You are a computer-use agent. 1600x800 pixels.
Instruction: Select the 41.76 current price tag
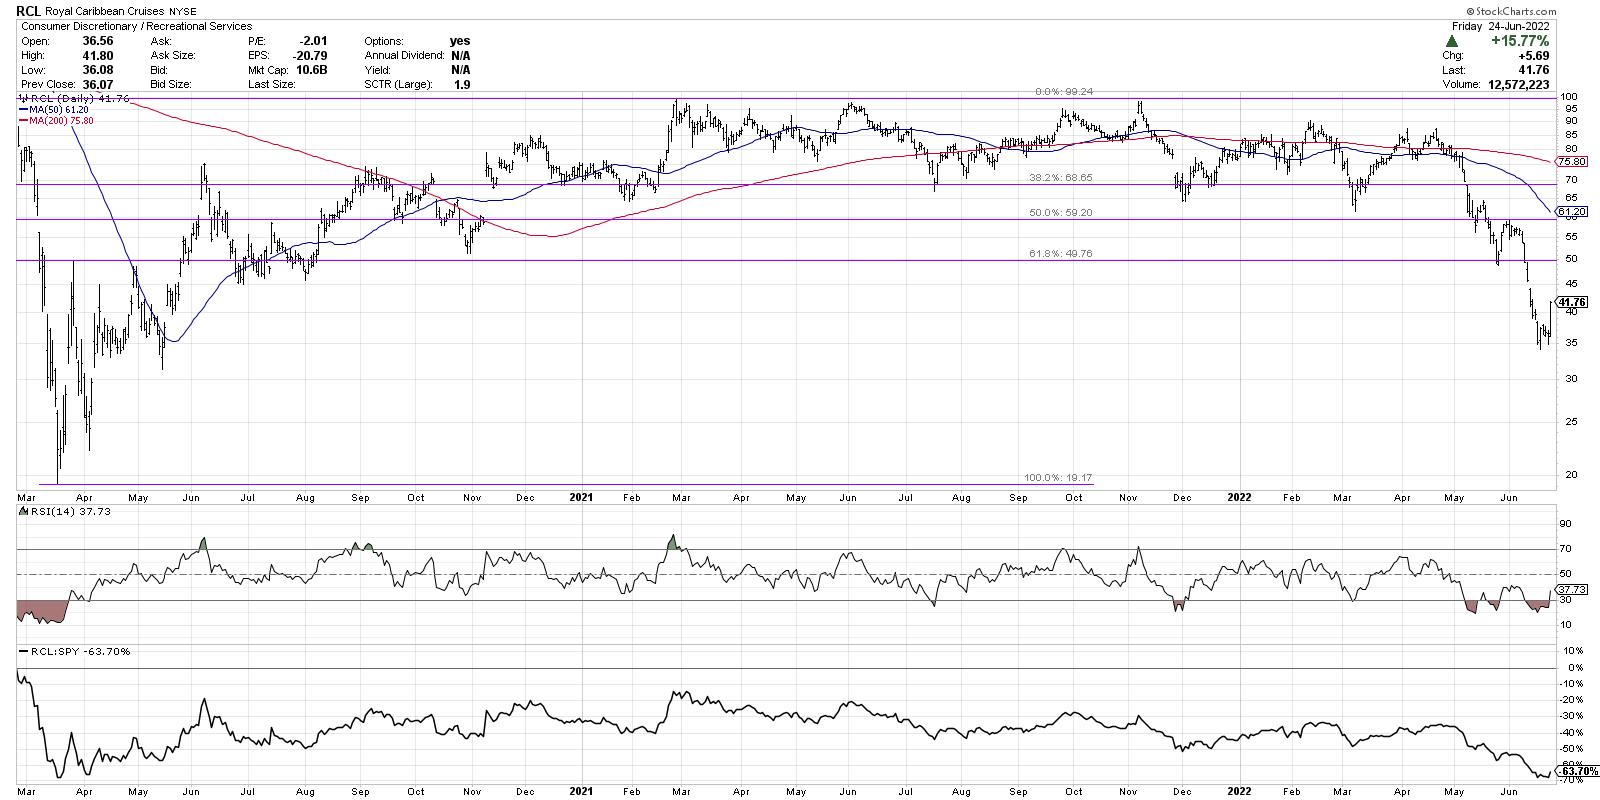[1572, 302]
